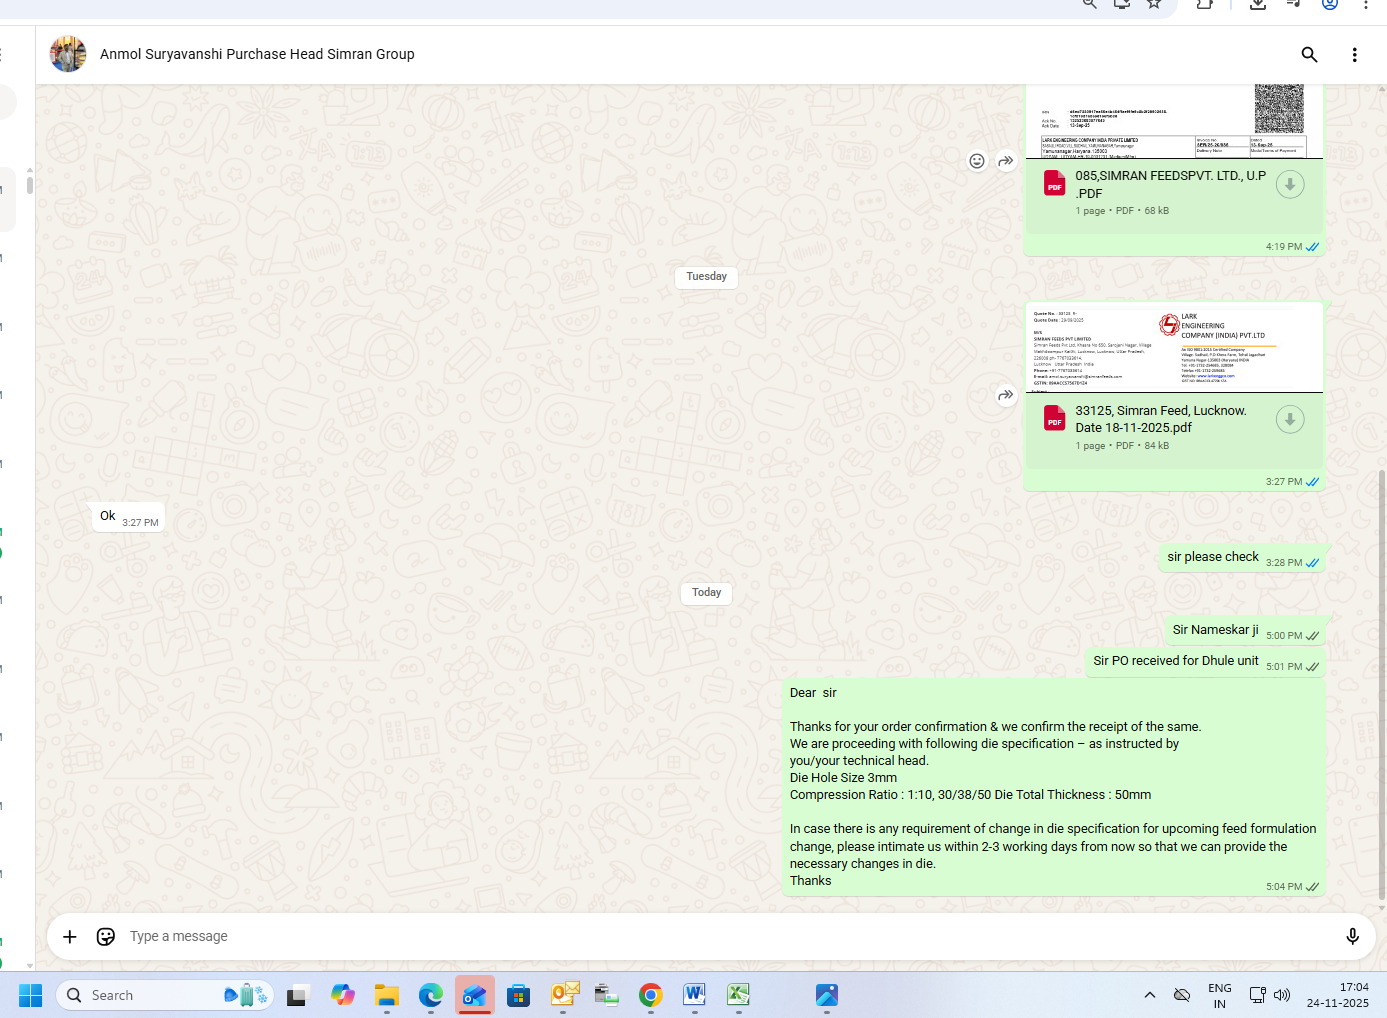The width and height of the screenshot is (1387, 1018).
Task: Forward the 33125 Simran Feed PDF message
Action: [1006, 395]
